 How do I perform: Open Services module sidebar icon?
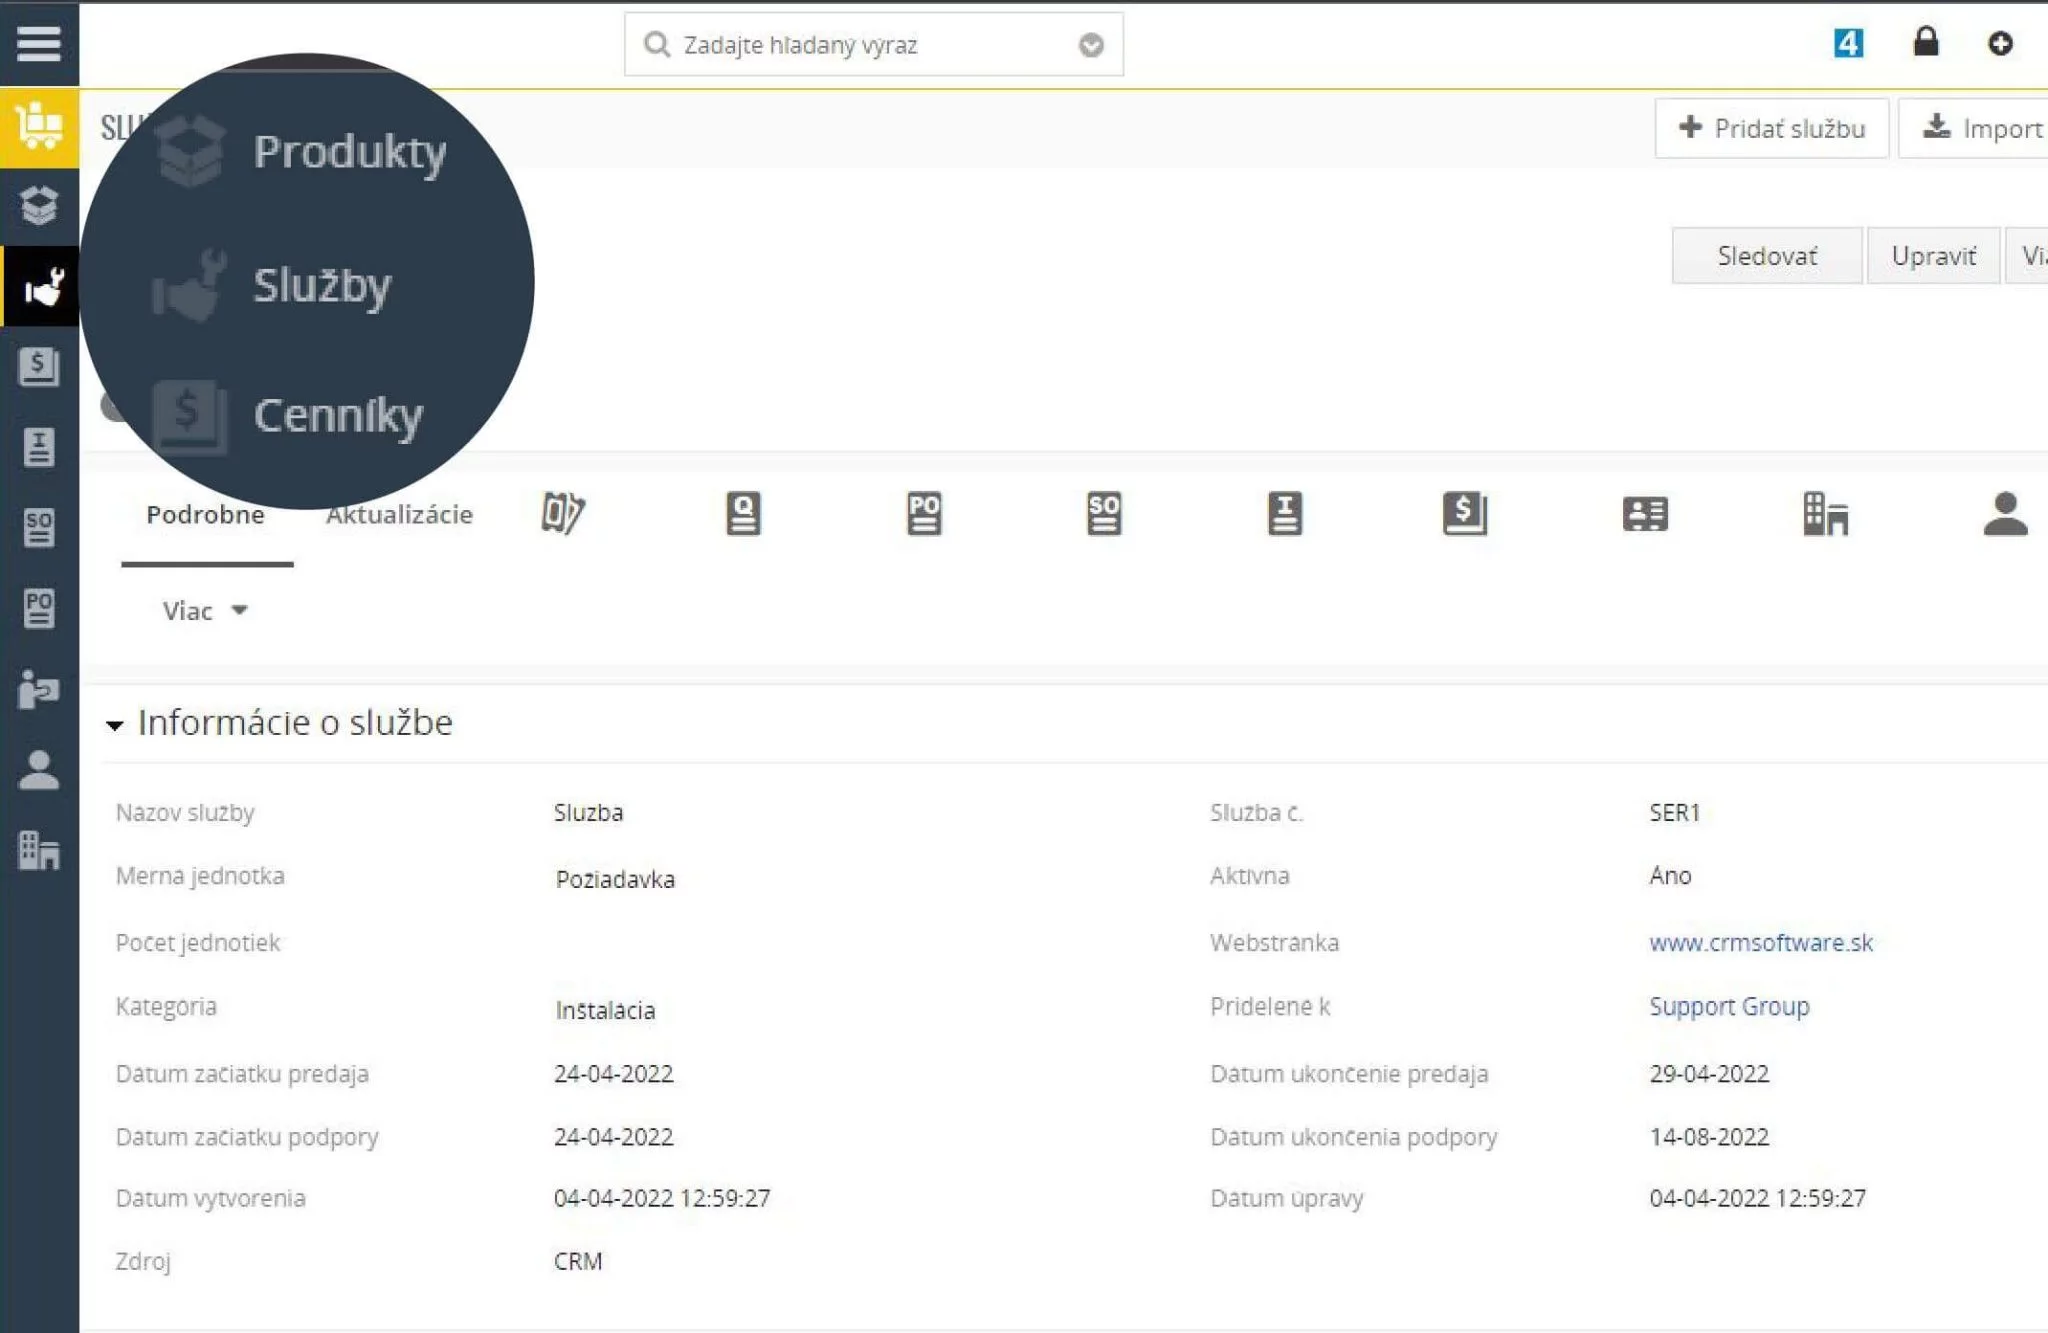(x=41, y=286)
